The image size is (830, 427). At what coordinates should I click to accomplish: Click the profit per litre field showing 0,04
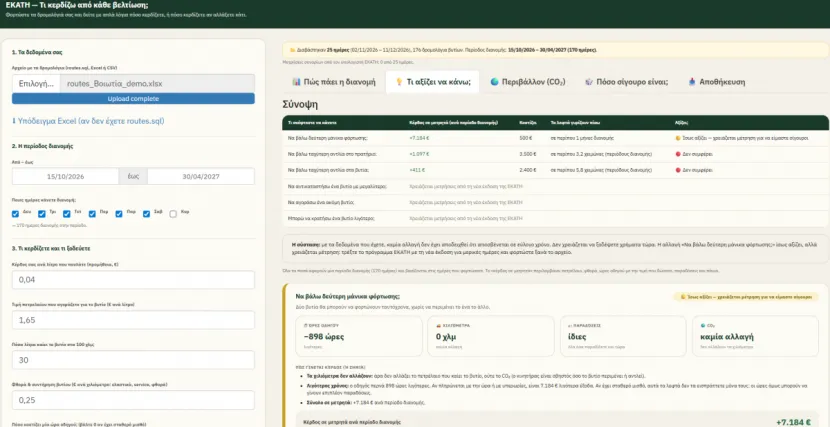coord(133,280)
